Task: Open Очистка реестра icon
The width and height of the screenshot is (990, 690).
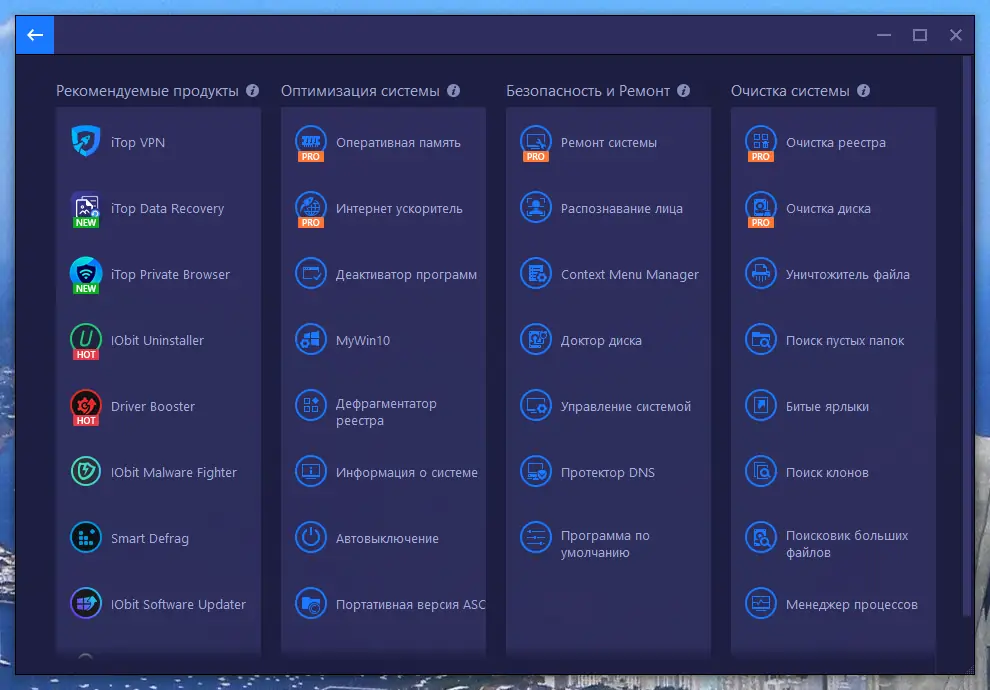Action: [760, 143]
